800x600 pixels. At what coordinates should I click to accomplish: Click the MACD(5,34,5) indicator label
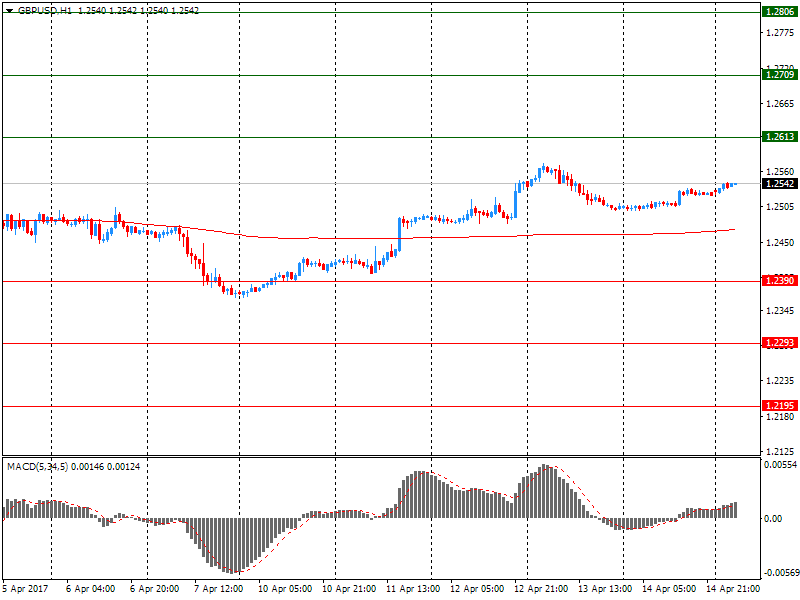[37, 467]
